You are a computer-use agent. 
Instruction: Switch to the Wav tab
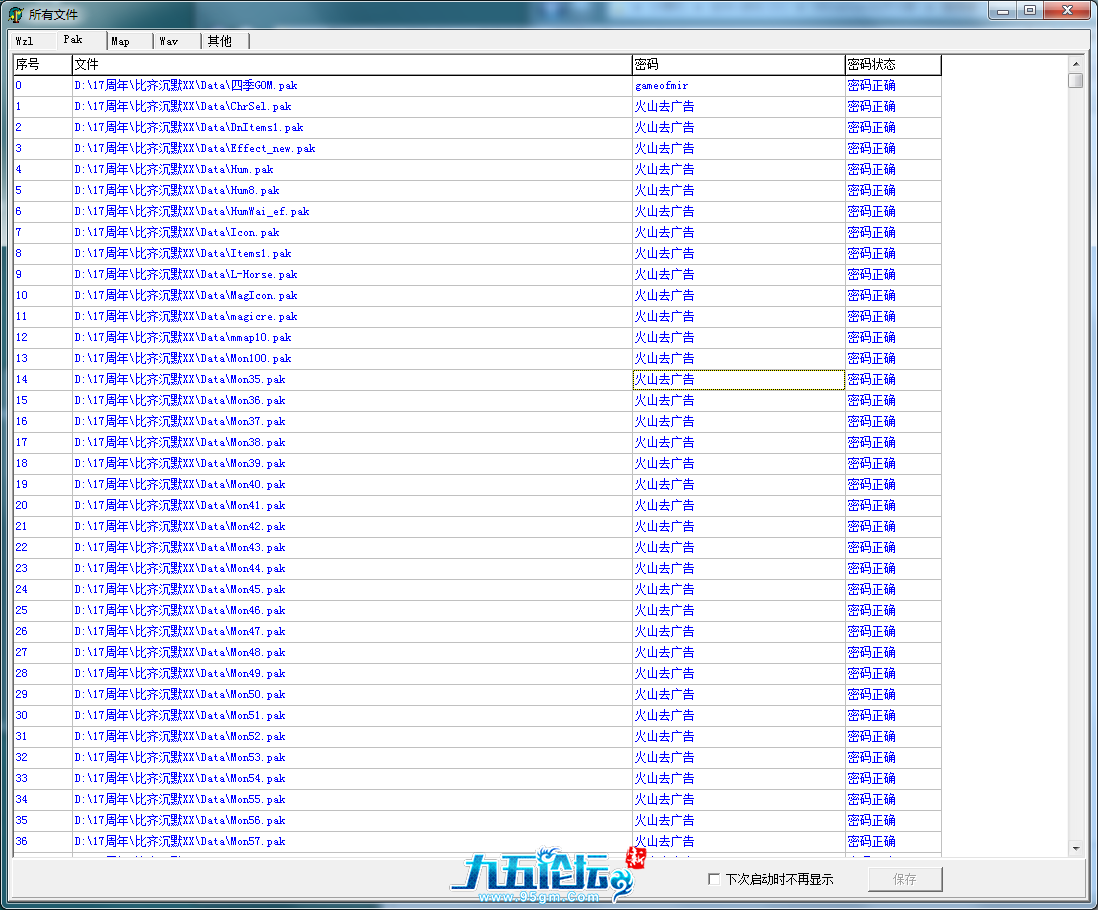tap(178, 41)
